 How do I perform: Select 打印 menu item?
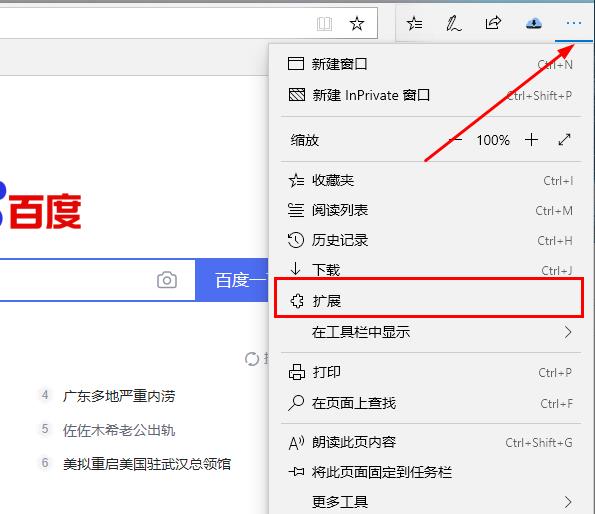(431, 372)
